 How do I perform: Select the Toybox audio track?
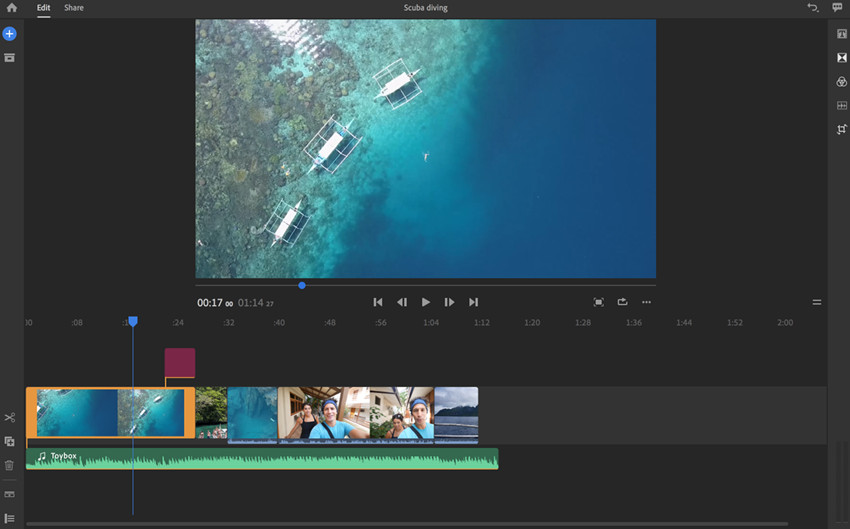click(262, 459)
